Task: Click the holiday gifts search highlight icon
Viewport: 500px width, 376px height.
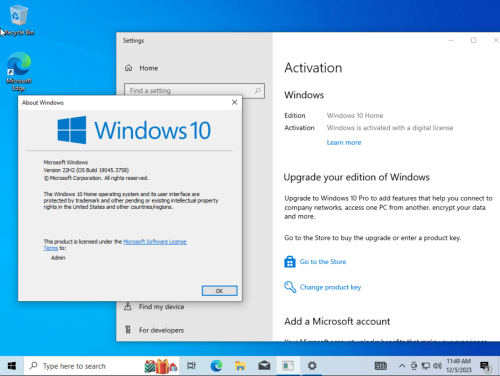Action: 161,366
